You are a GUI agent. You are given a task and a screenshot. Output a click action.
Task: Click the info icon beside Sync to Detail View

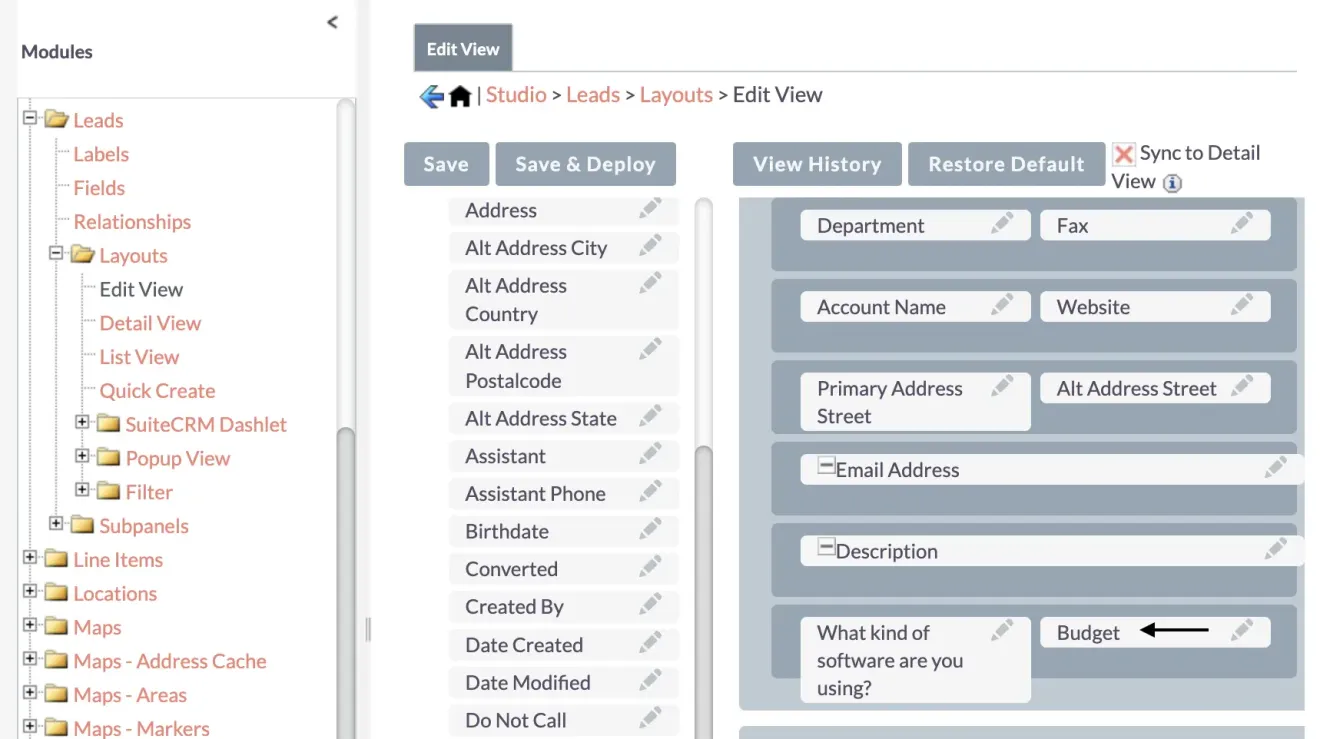[1173, 183]
